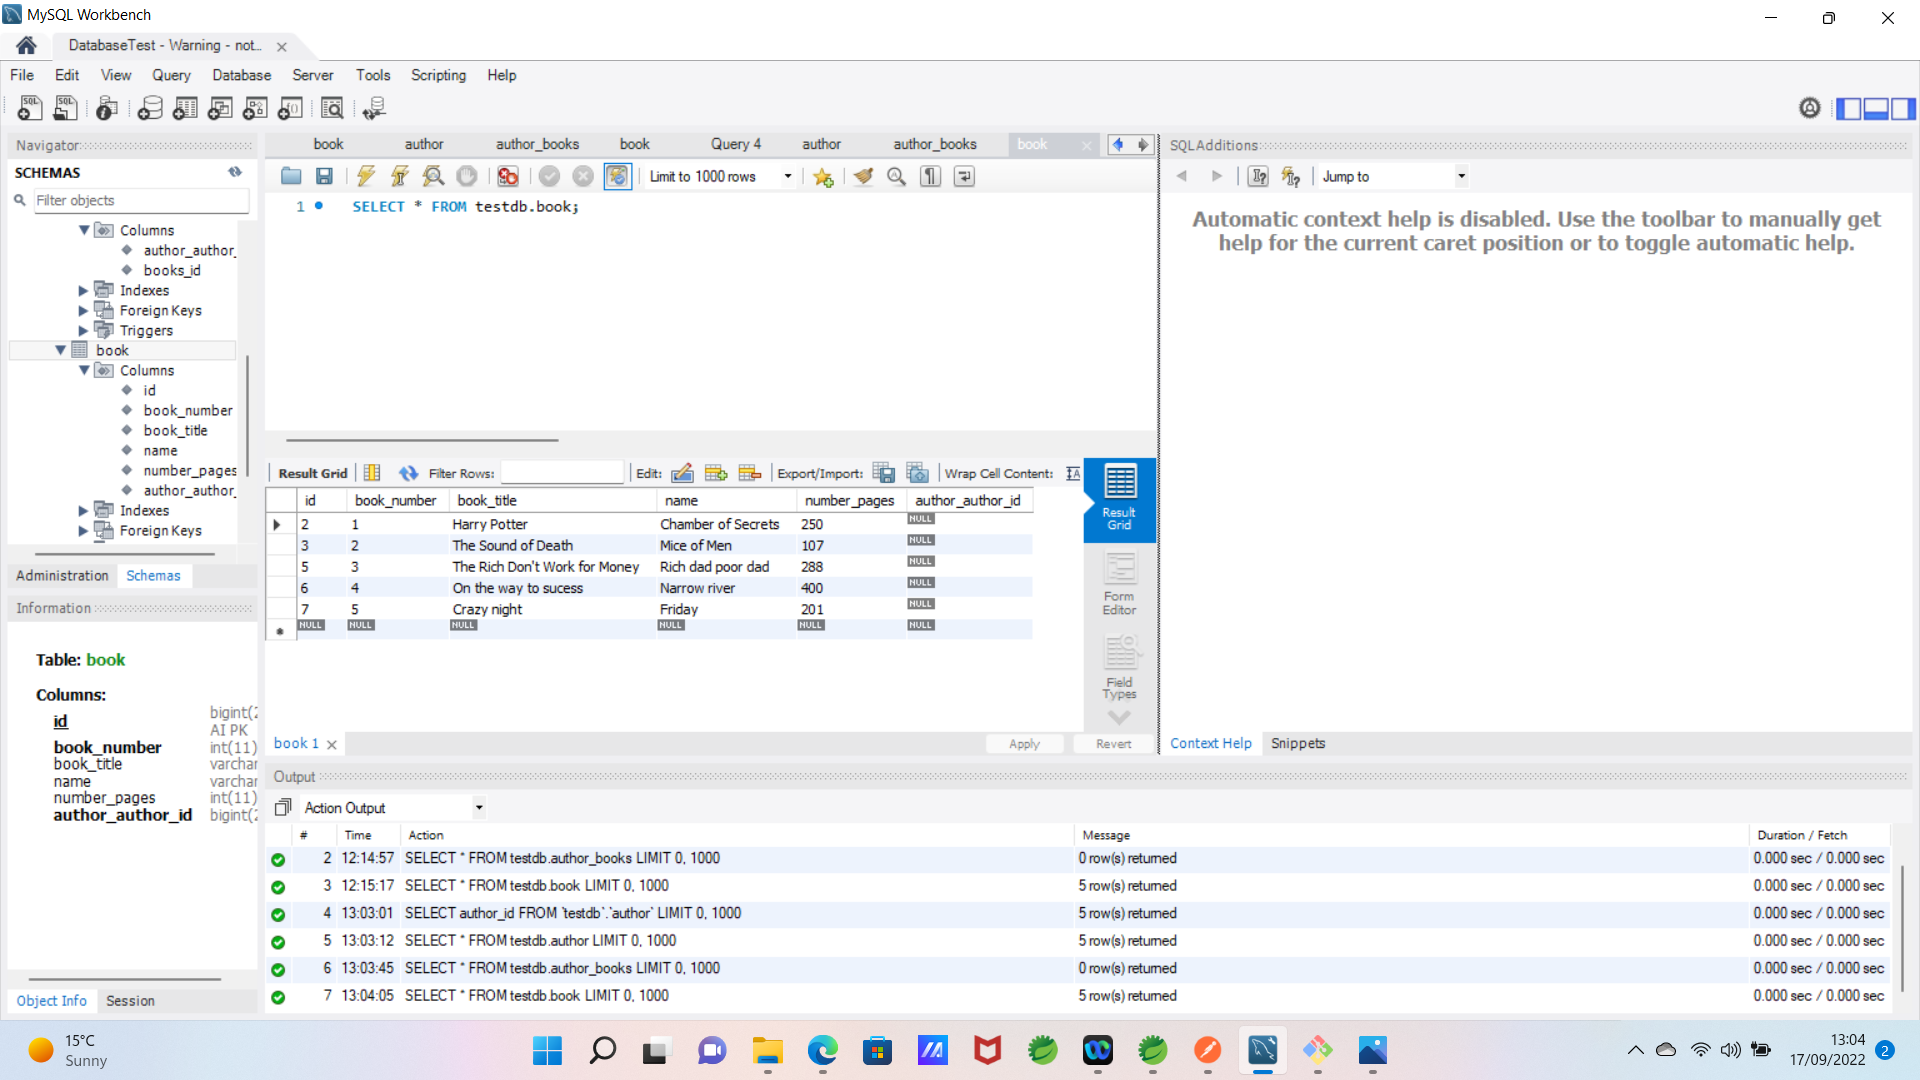Toggle the left sidebar panel visibility
1920x1080 pixels.
(x=1849, y=108)
